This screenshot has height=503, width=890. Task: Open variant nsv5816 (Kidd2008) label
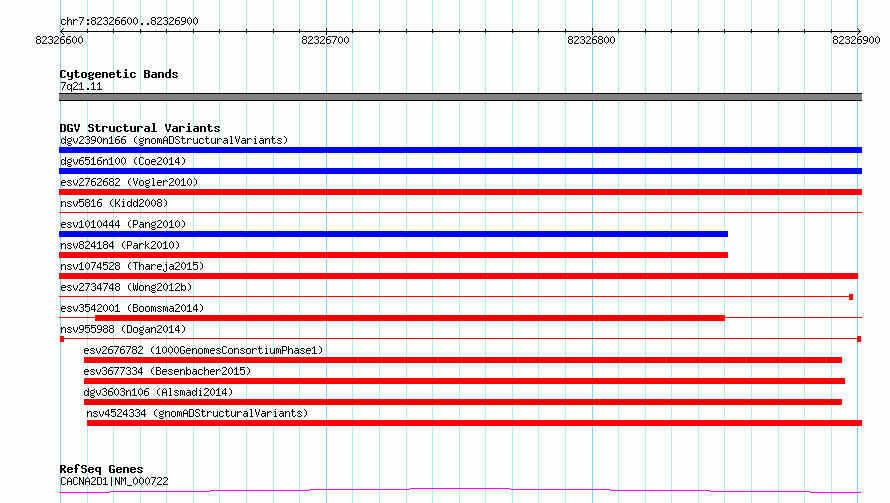[x=114, y=203]
